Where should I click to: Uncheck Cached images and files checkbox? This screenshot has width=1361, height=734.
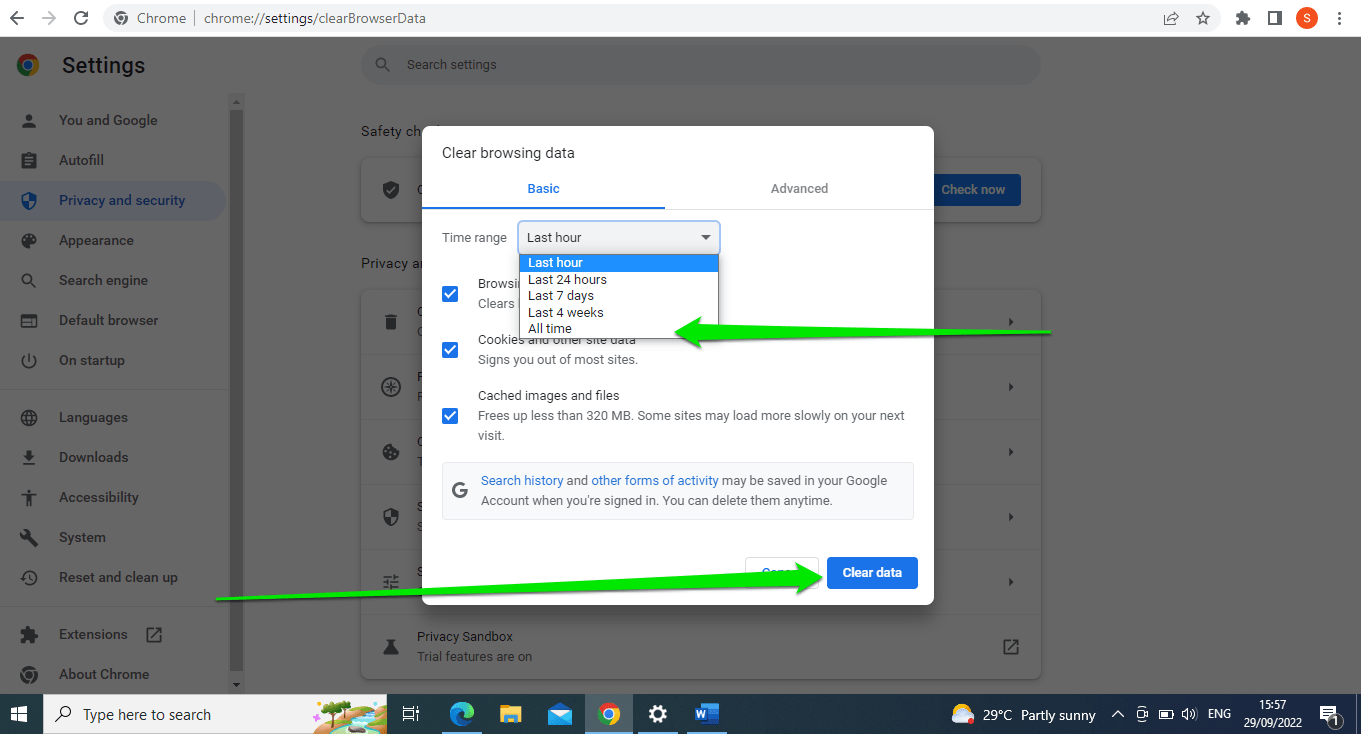tap(450, 416)
